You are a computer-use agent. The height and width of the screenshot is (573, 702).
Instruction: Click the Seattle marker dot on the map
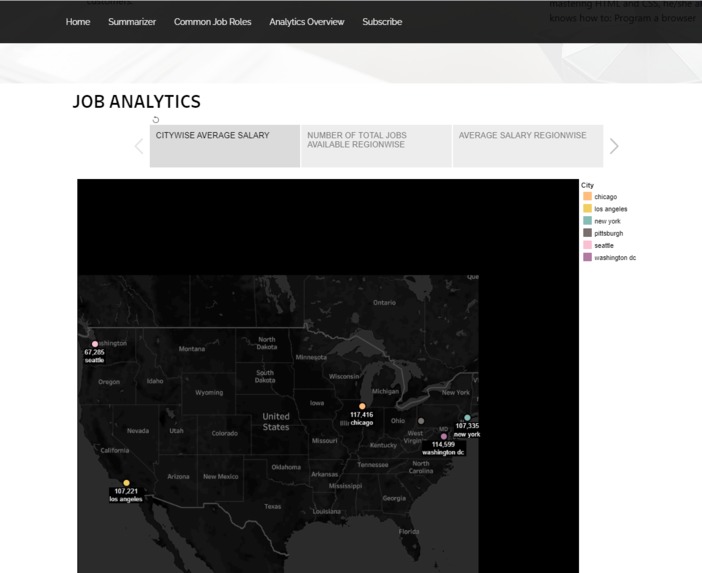tap(95, 344)
